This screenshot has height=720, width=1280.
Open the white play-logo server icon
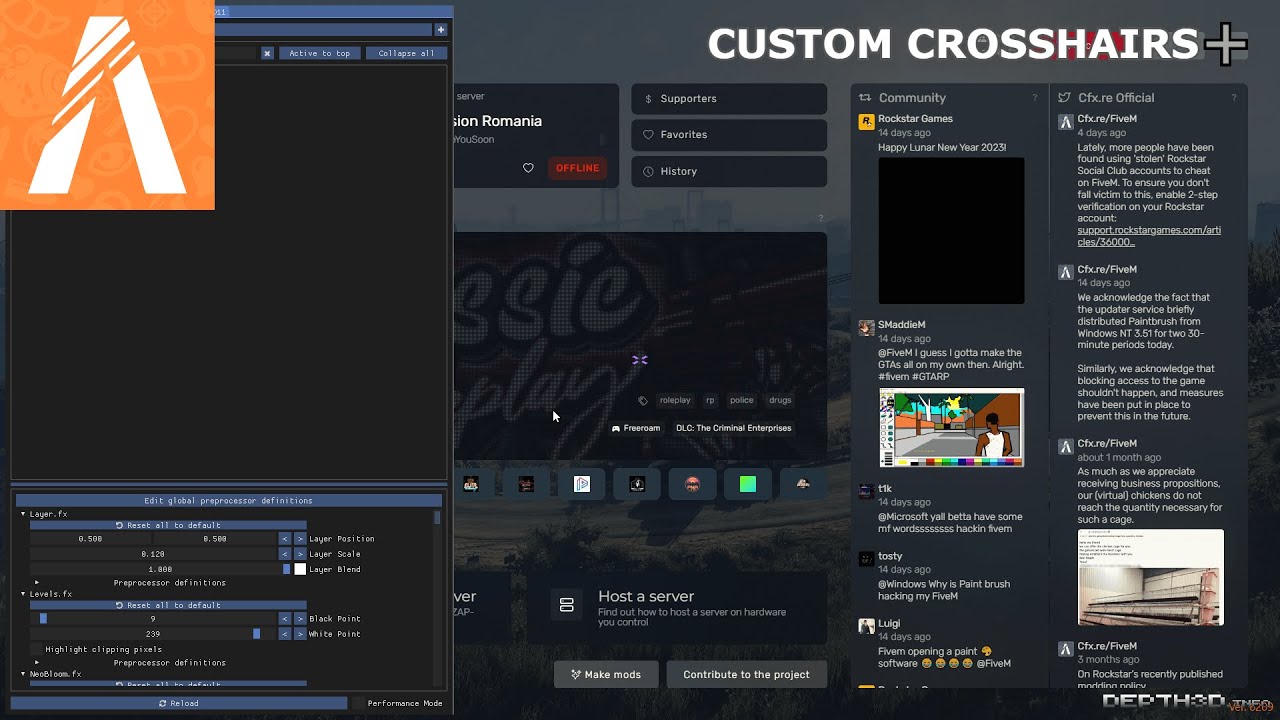pos(582,484)
